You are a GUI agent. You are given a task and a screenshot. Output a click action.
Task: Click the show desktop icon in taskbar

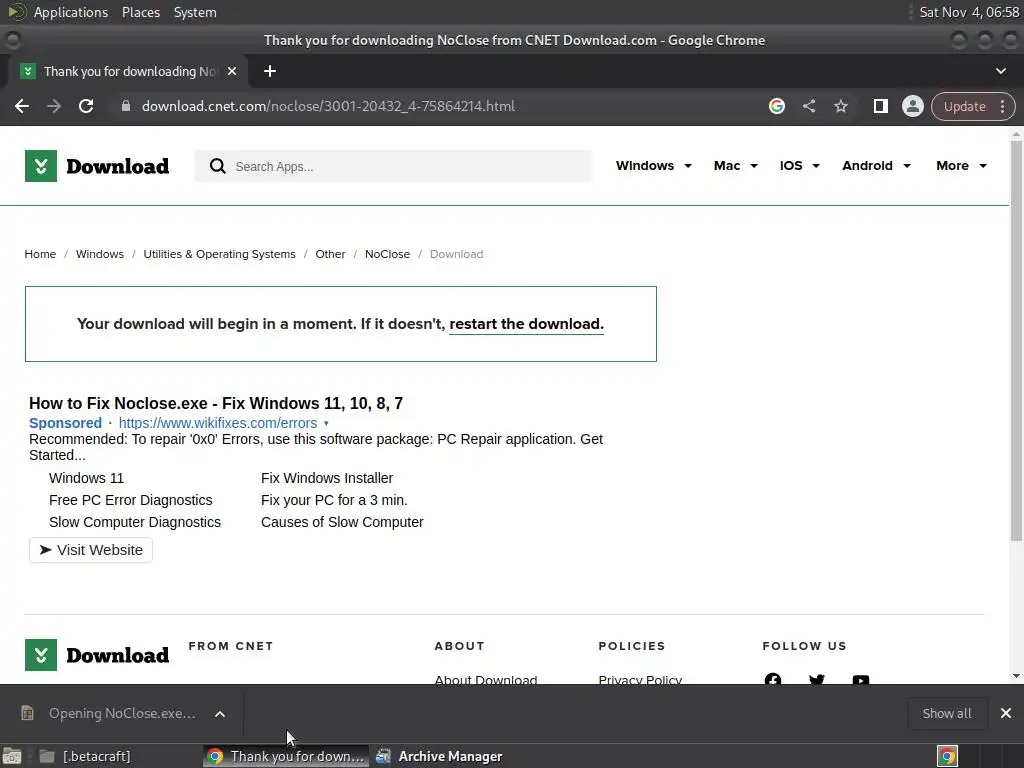12,756
